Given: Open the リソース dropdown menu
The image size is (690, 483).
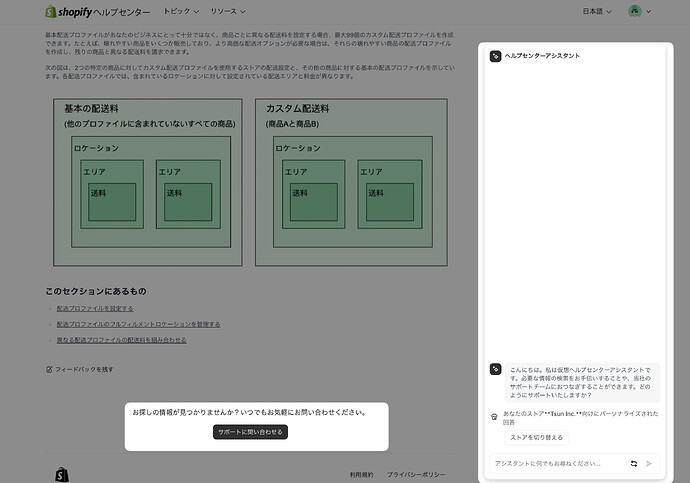Looking at the screenshot, I should (228, 11).
